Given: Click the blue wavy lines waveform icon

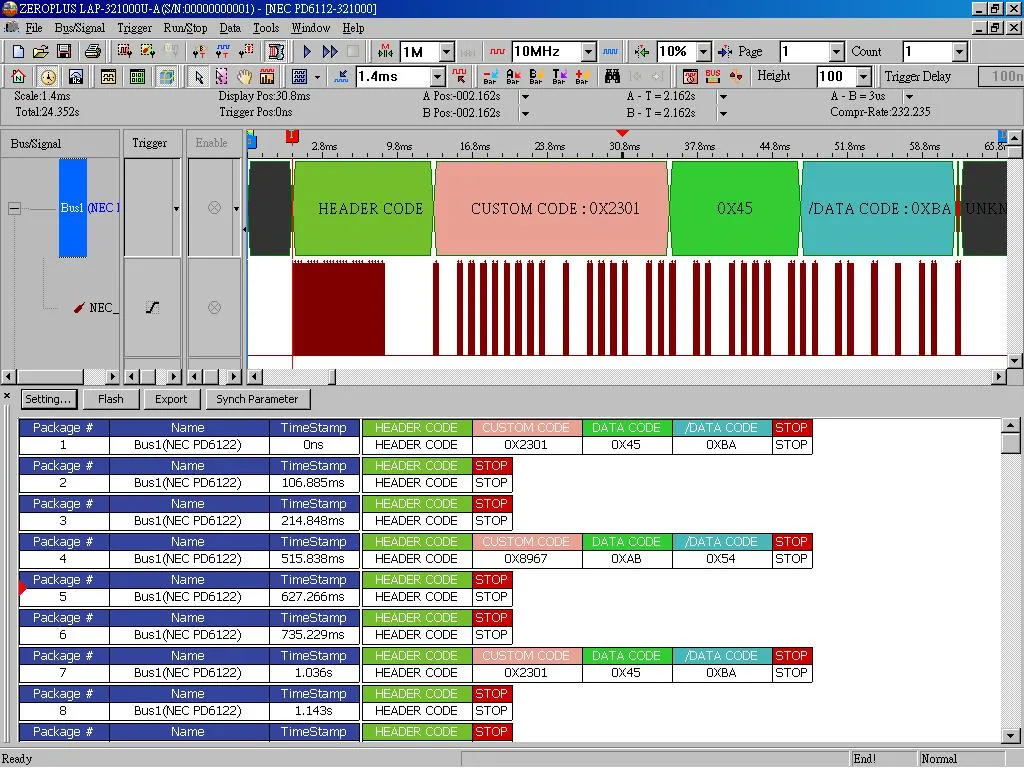Looking at the screenshot, I should pos(300,76).
